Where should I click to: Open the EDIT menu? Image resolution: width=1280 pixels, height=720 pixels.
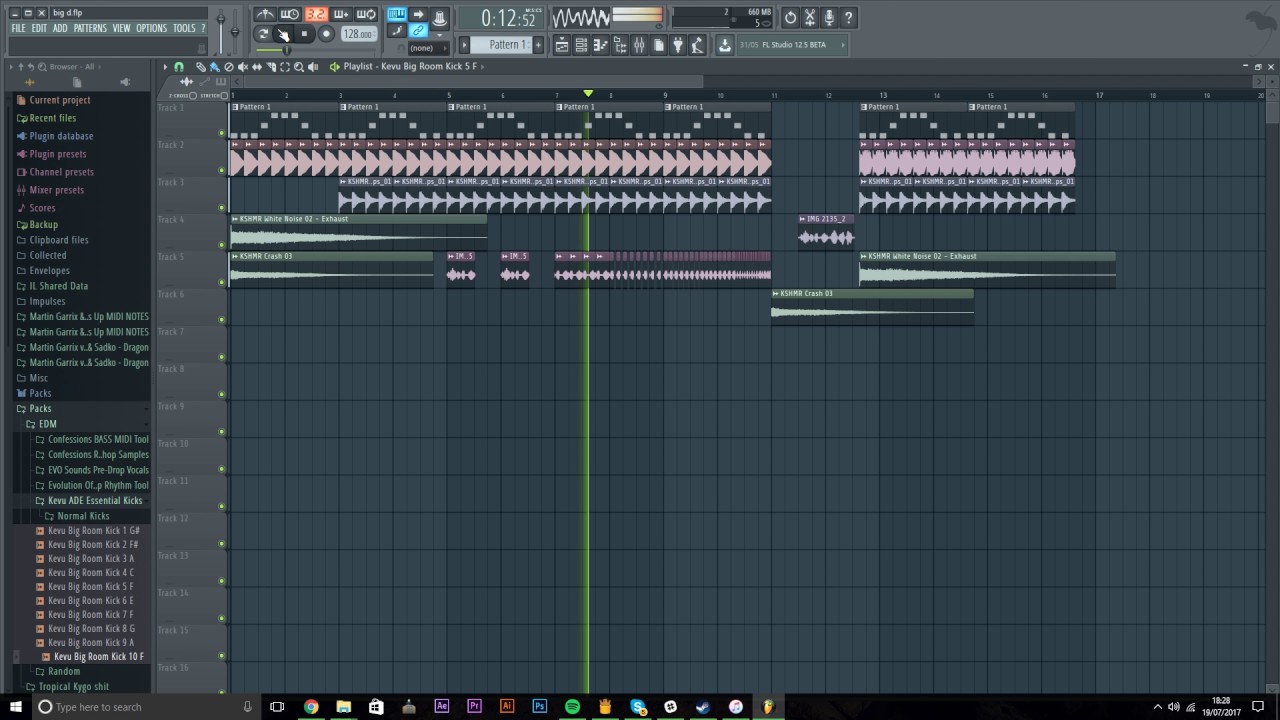39,28
